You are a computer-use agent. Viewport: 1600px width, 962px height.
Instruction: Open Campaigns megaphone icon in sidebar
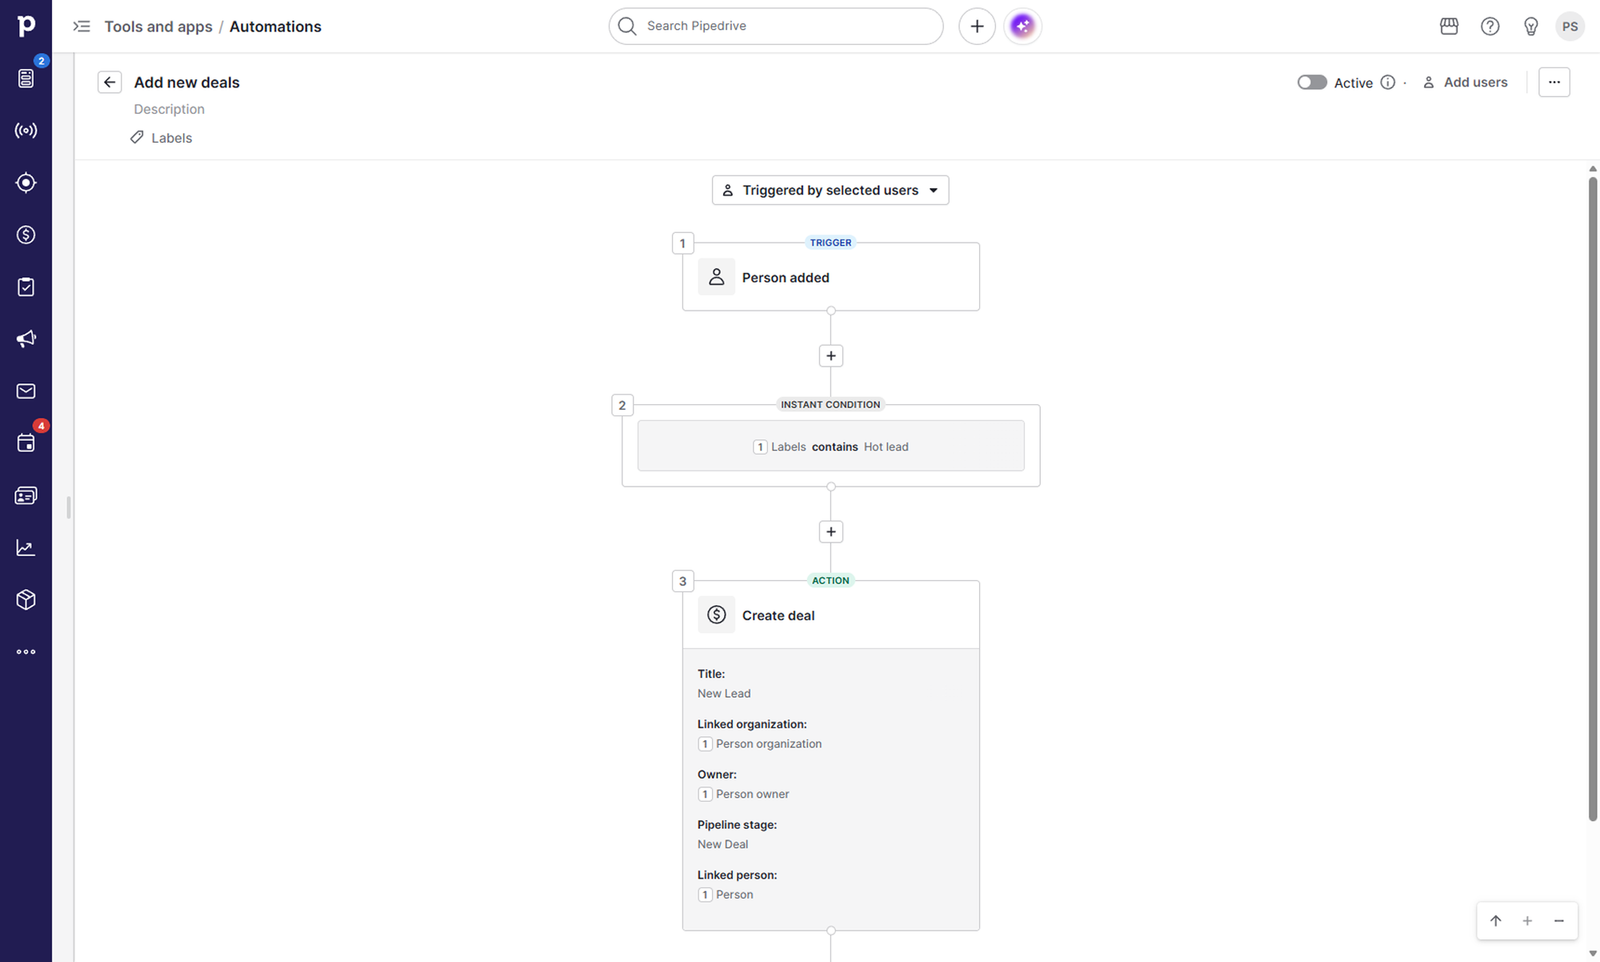(x=26, y=339)
